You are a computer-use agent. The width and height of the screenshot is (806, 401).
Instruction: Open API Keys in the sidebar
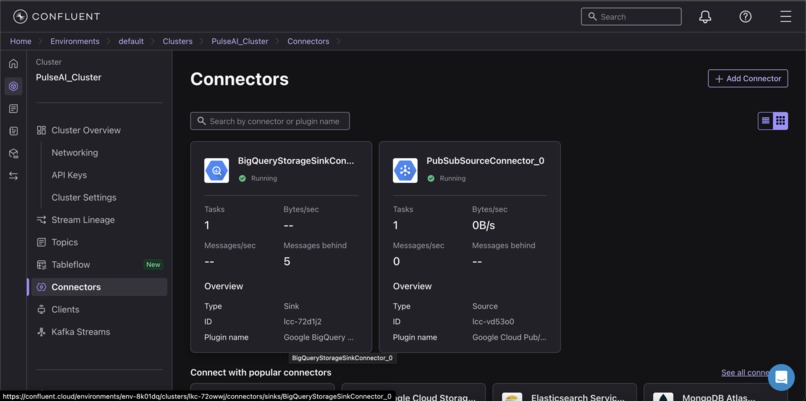click(x=69, y=175)
